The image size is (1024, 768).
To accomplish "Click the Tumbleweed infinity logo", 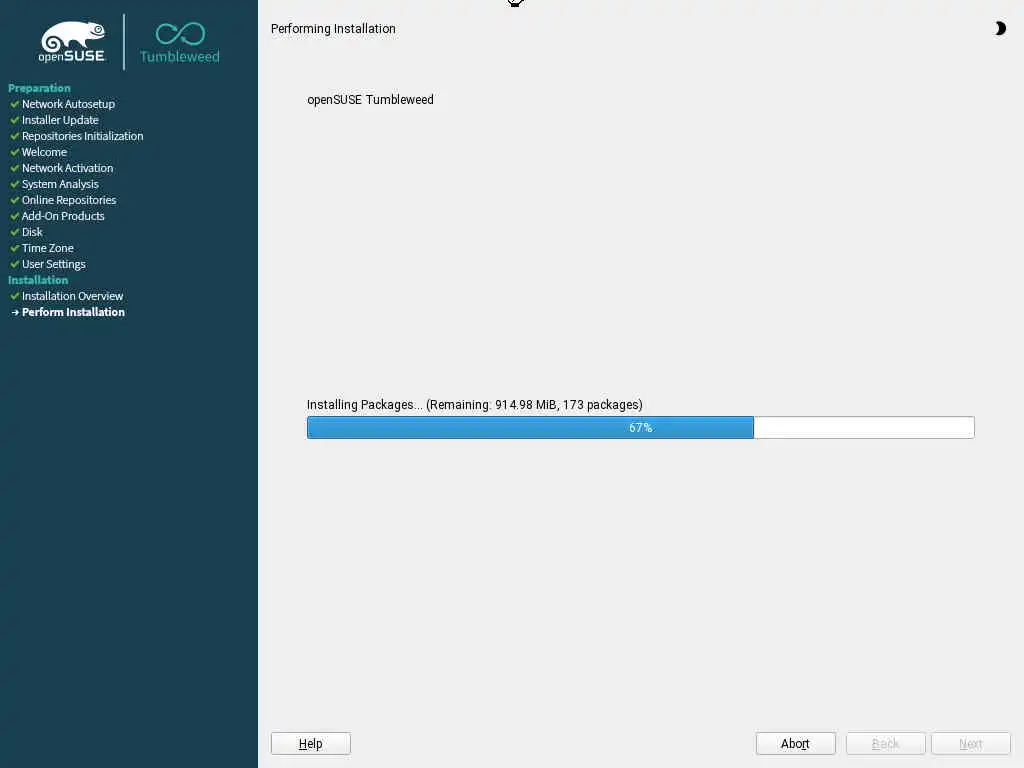I will pyautogui.click(x=180, y=43).
